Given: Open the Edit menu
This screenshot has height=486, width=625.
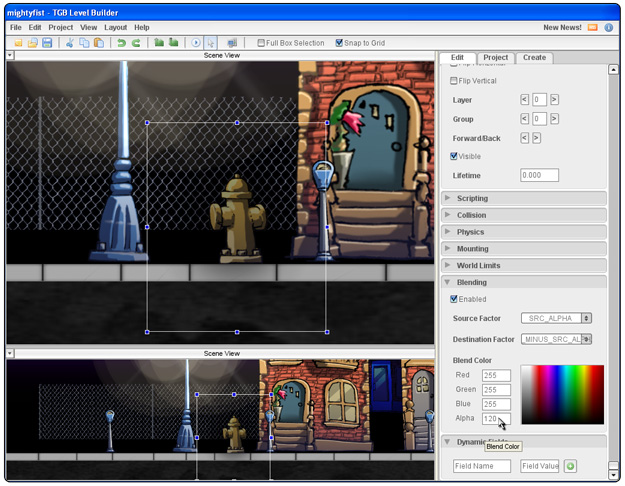Looking at the screenshot, I should click(x=35, y=28).
